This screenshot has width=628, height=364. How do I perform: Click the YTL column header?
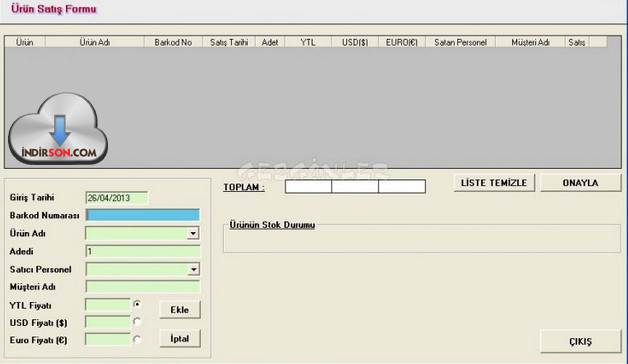(x=308, y=42)
